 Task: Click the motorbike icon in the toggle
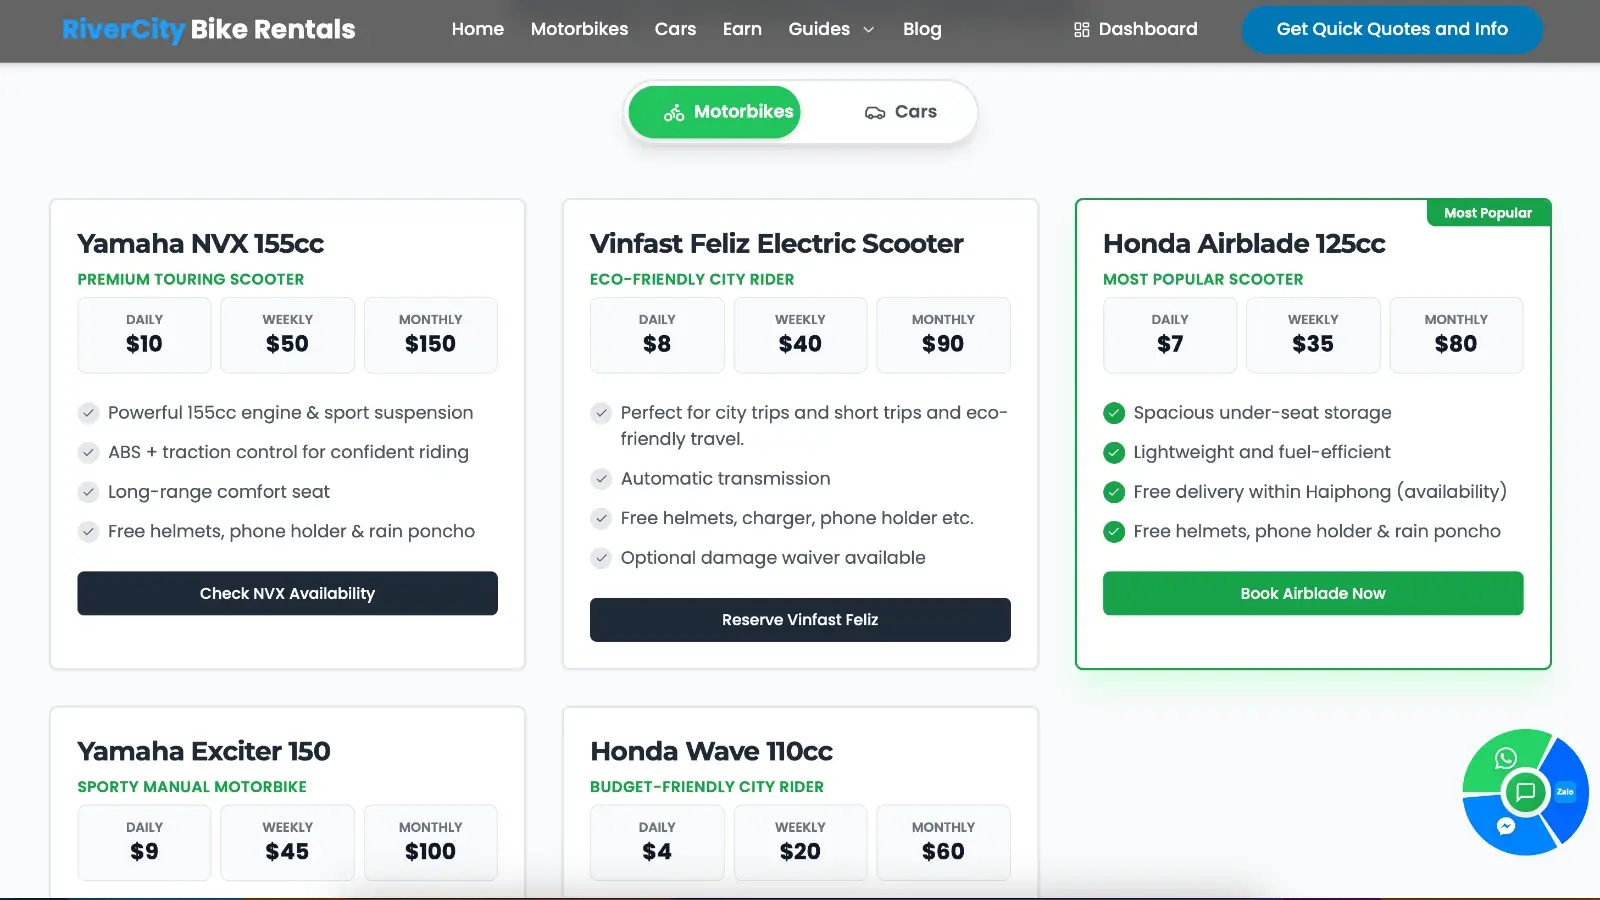(674, 113)
